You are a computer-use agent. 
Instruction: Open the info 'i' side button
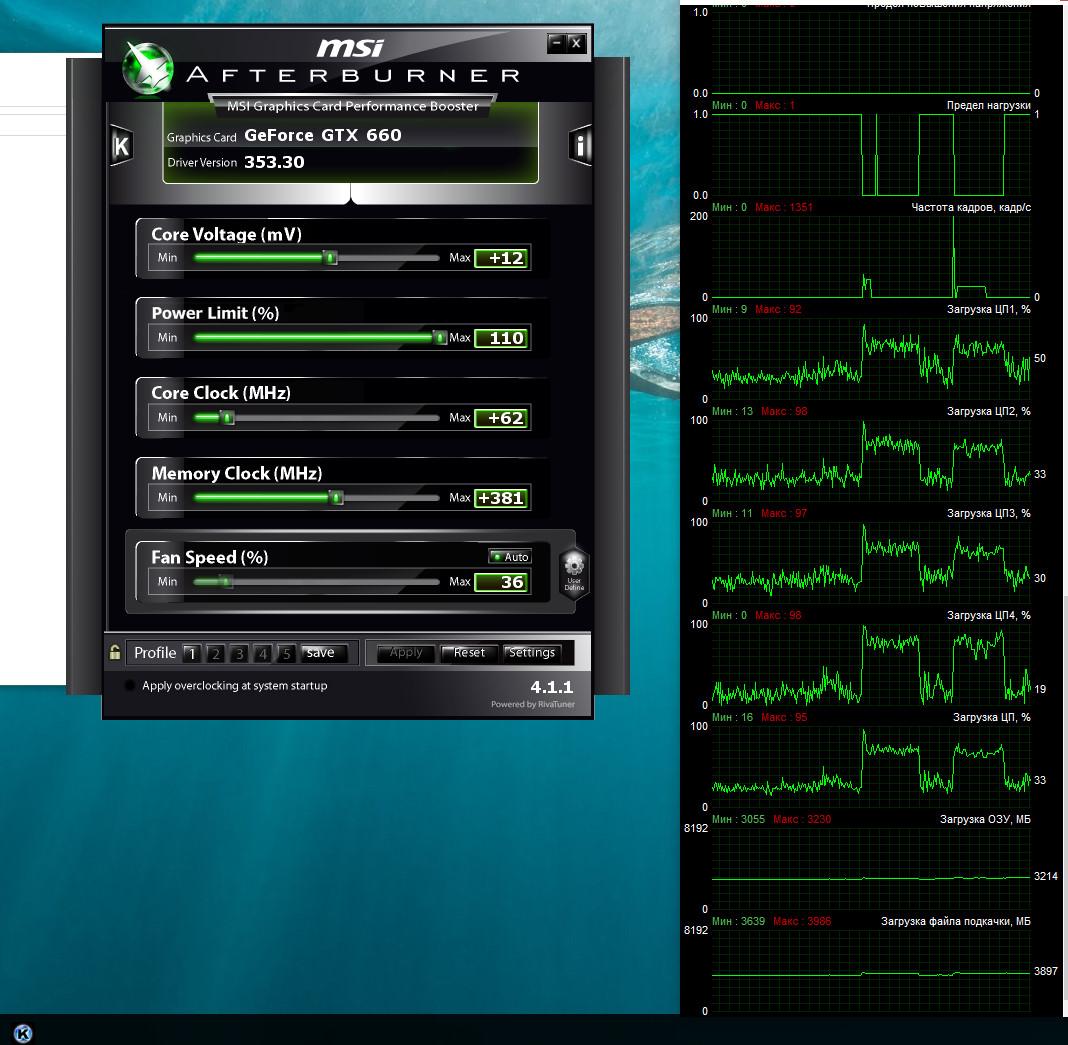click(x=580, y=145)
